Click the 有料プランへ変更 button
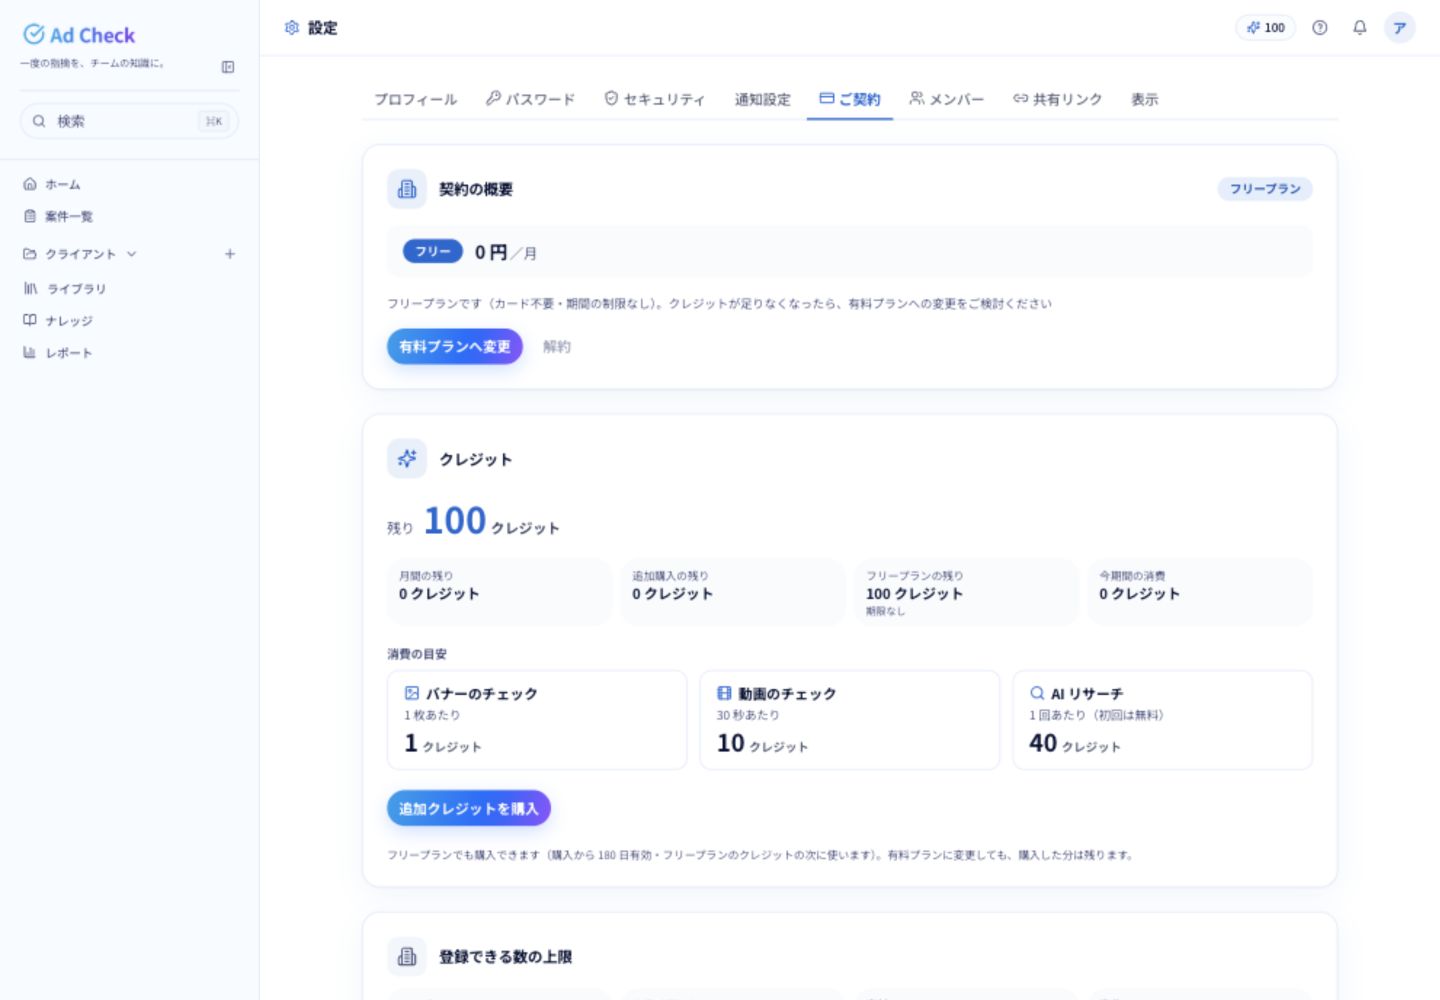Viewport: 1440px width, 1000px height. 455,347
